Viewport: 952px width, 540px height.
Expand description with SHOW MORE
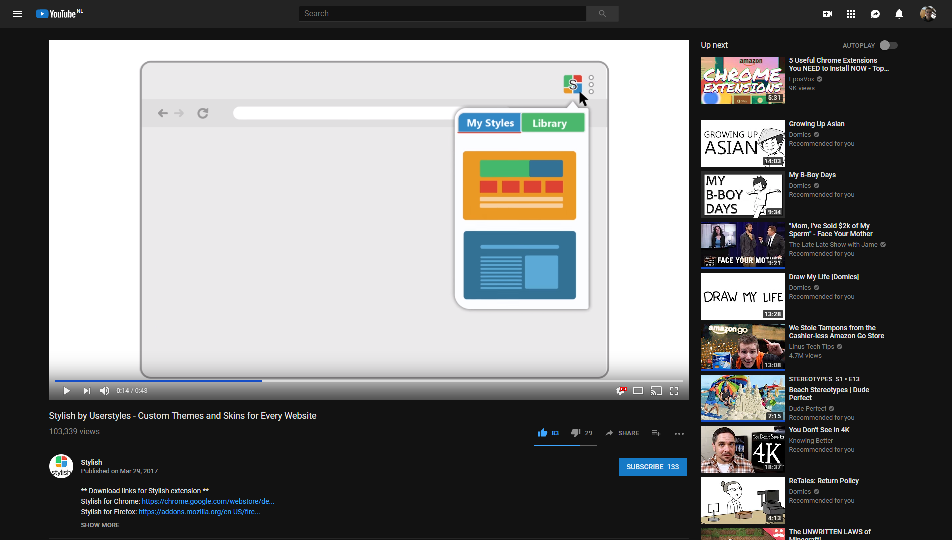click(100, 525)
